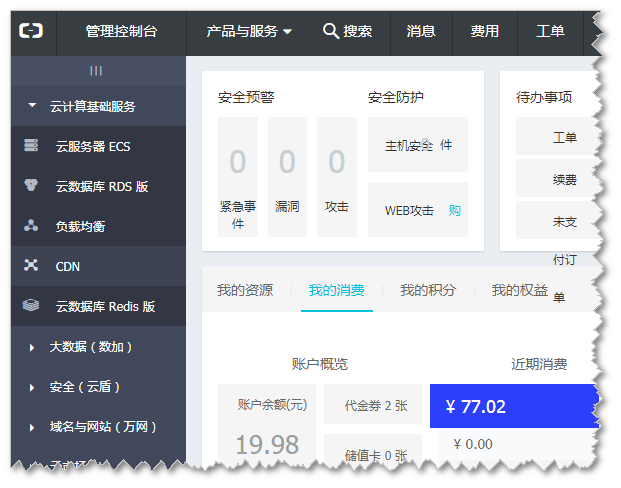Click the Redis database (云数据库 Redis 版) icon
Viewport: 621px width, 488px height.
pyautogui.click(x=31, y=306)
